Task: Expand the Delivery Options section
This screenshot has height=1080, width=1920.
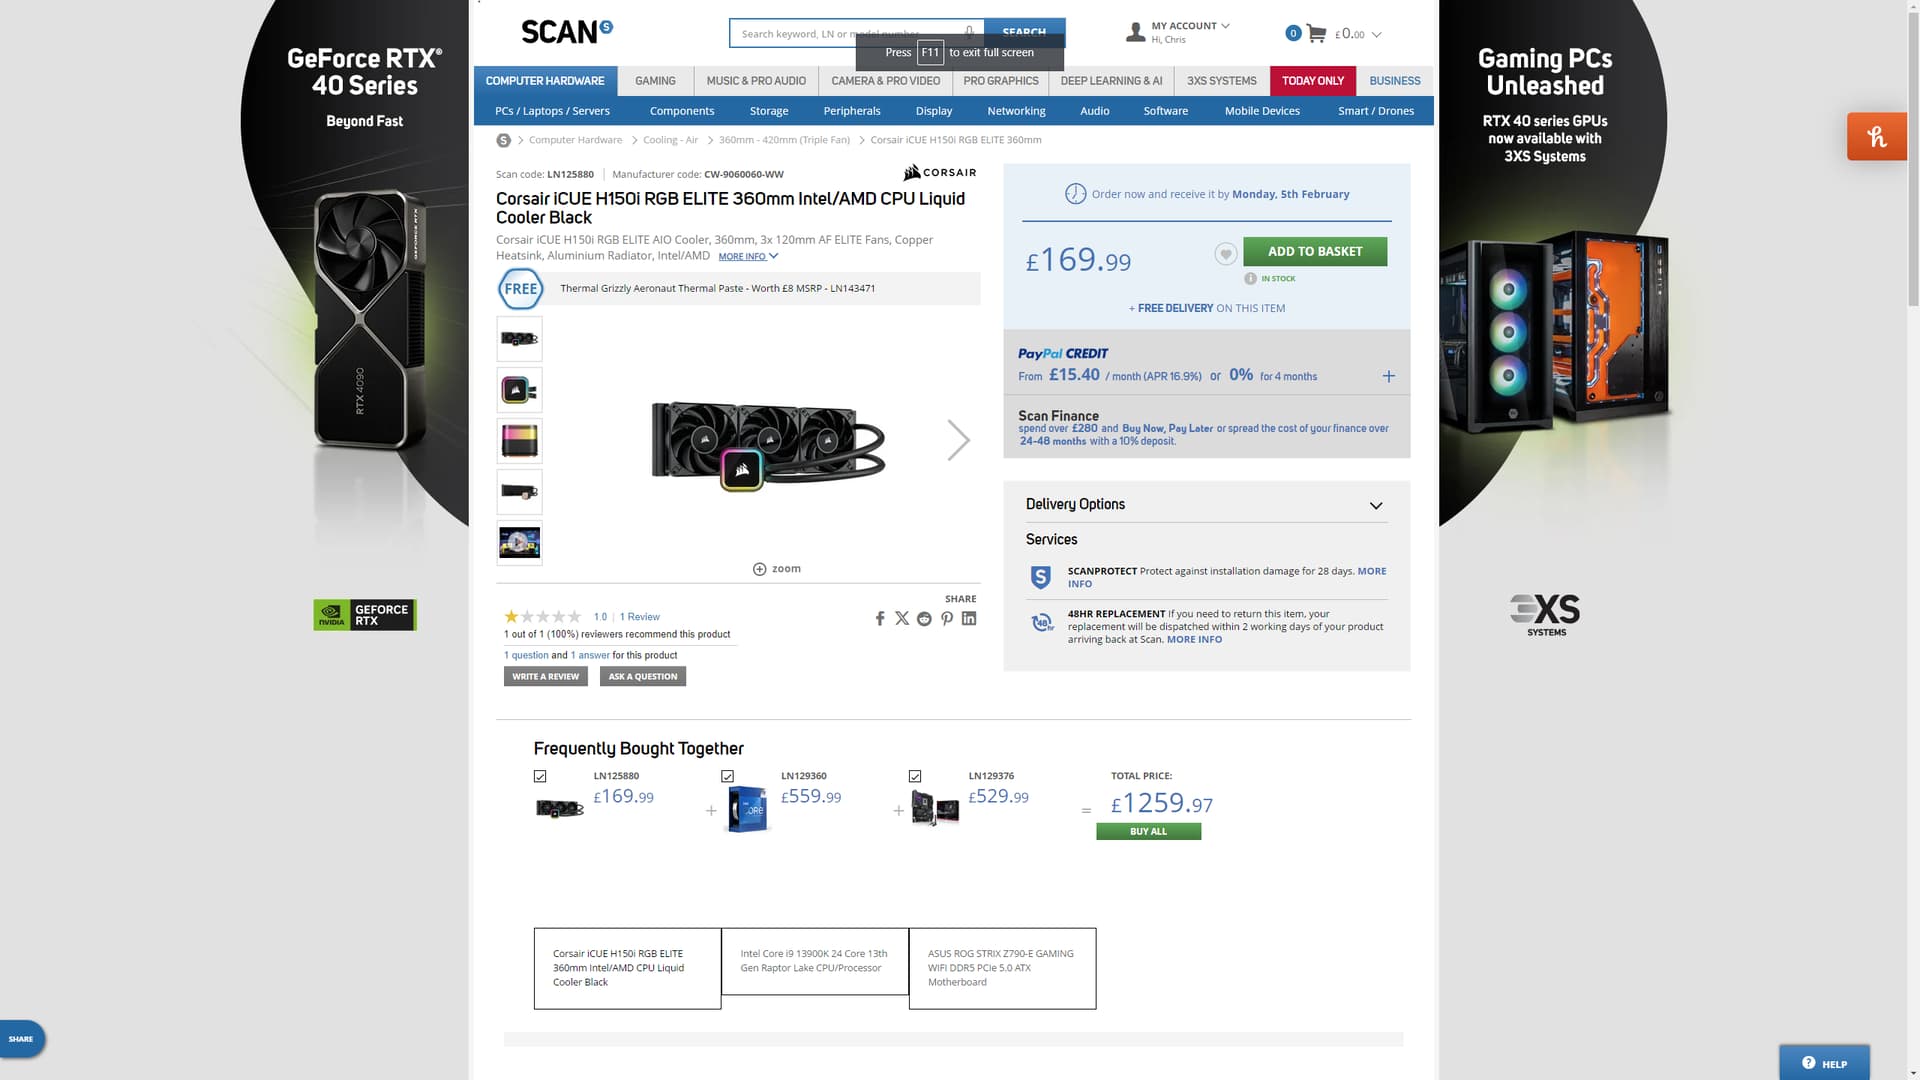Action: click(1375, 506)
